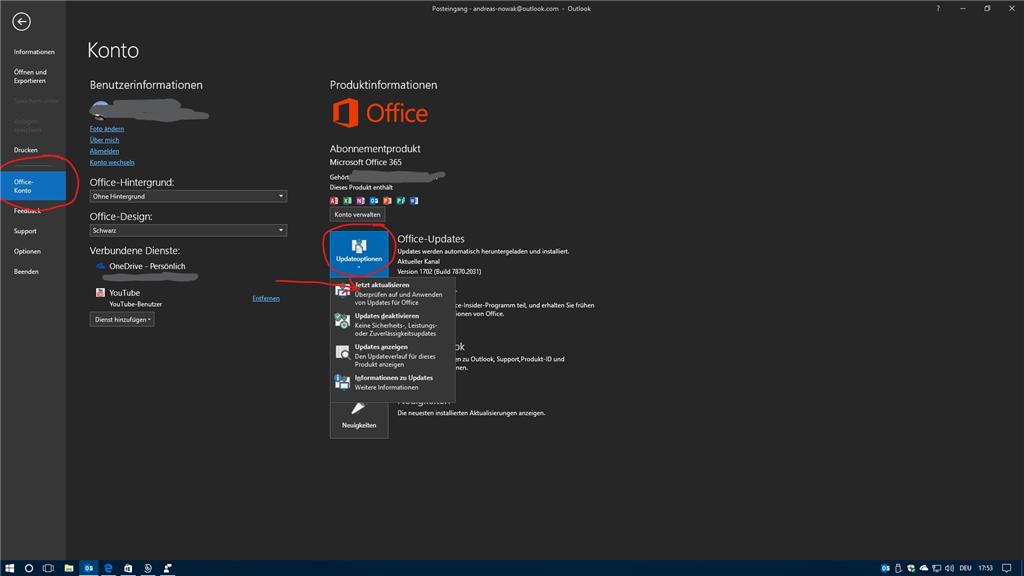Open the volume speaker tray icon
The image size is (1024, 576).
click(x=950, y=568)
